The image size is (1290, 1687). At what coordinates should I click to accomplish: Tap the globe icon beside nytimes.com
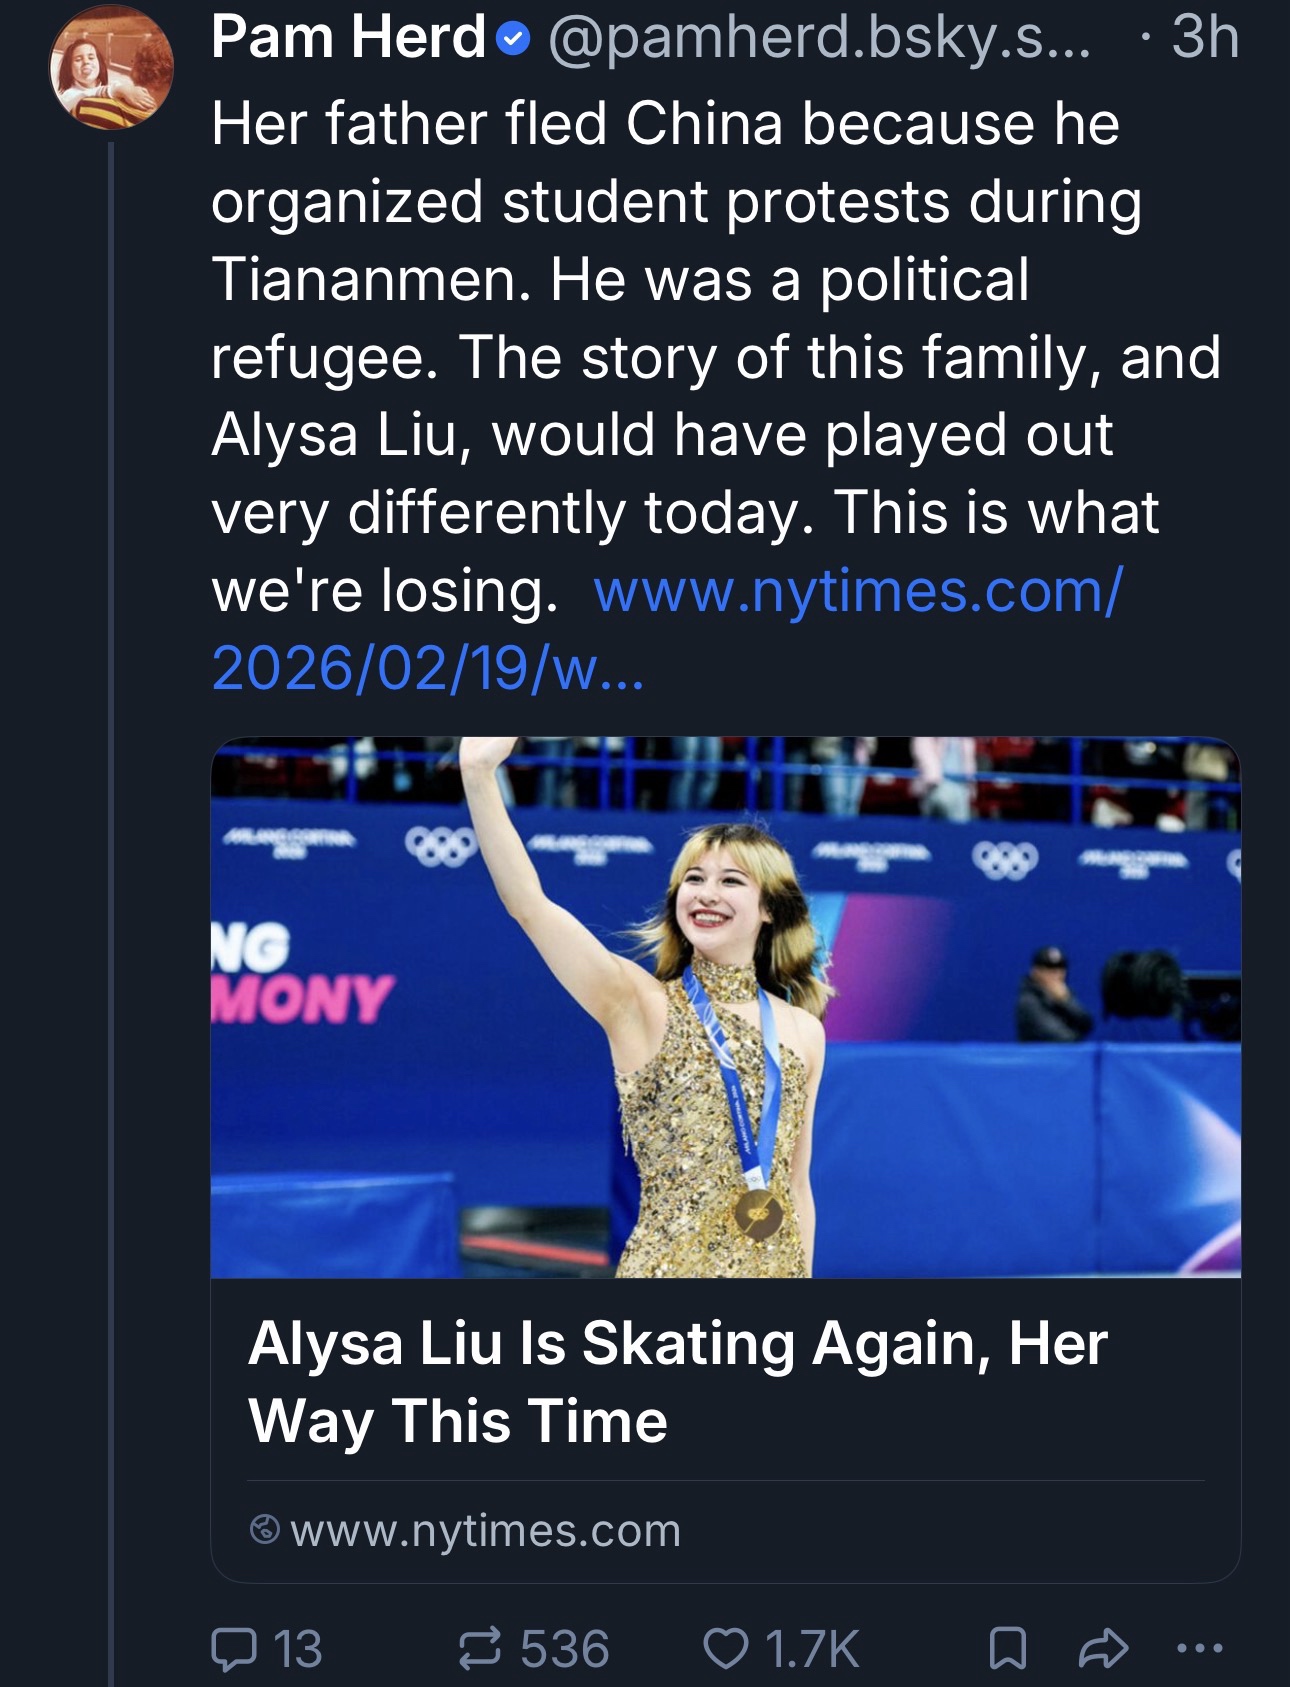(265, 1530)
